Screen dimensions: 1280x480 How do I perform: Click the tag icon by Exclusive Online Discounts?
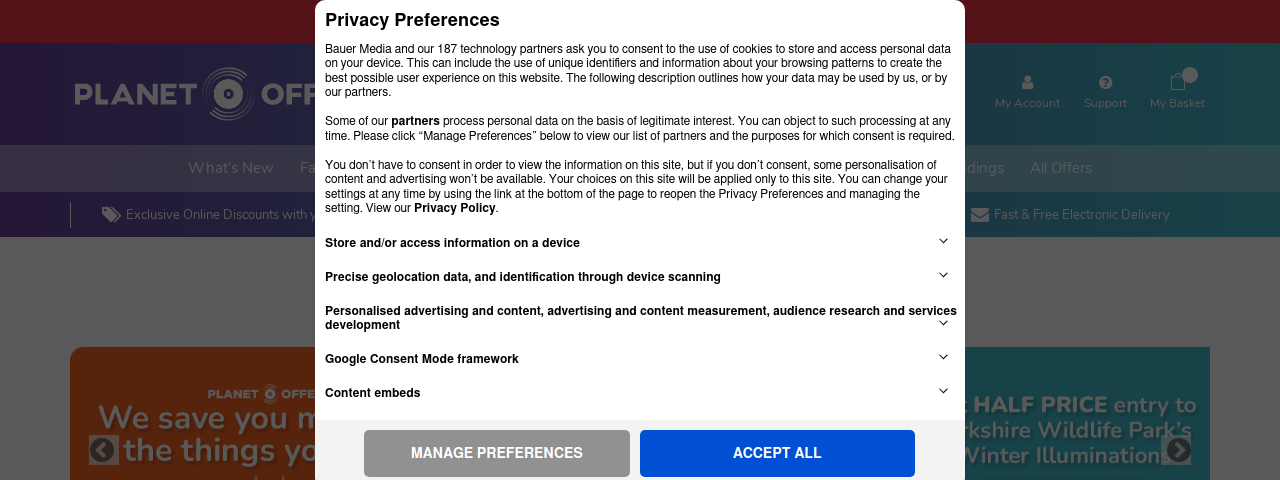click(111, 214)
